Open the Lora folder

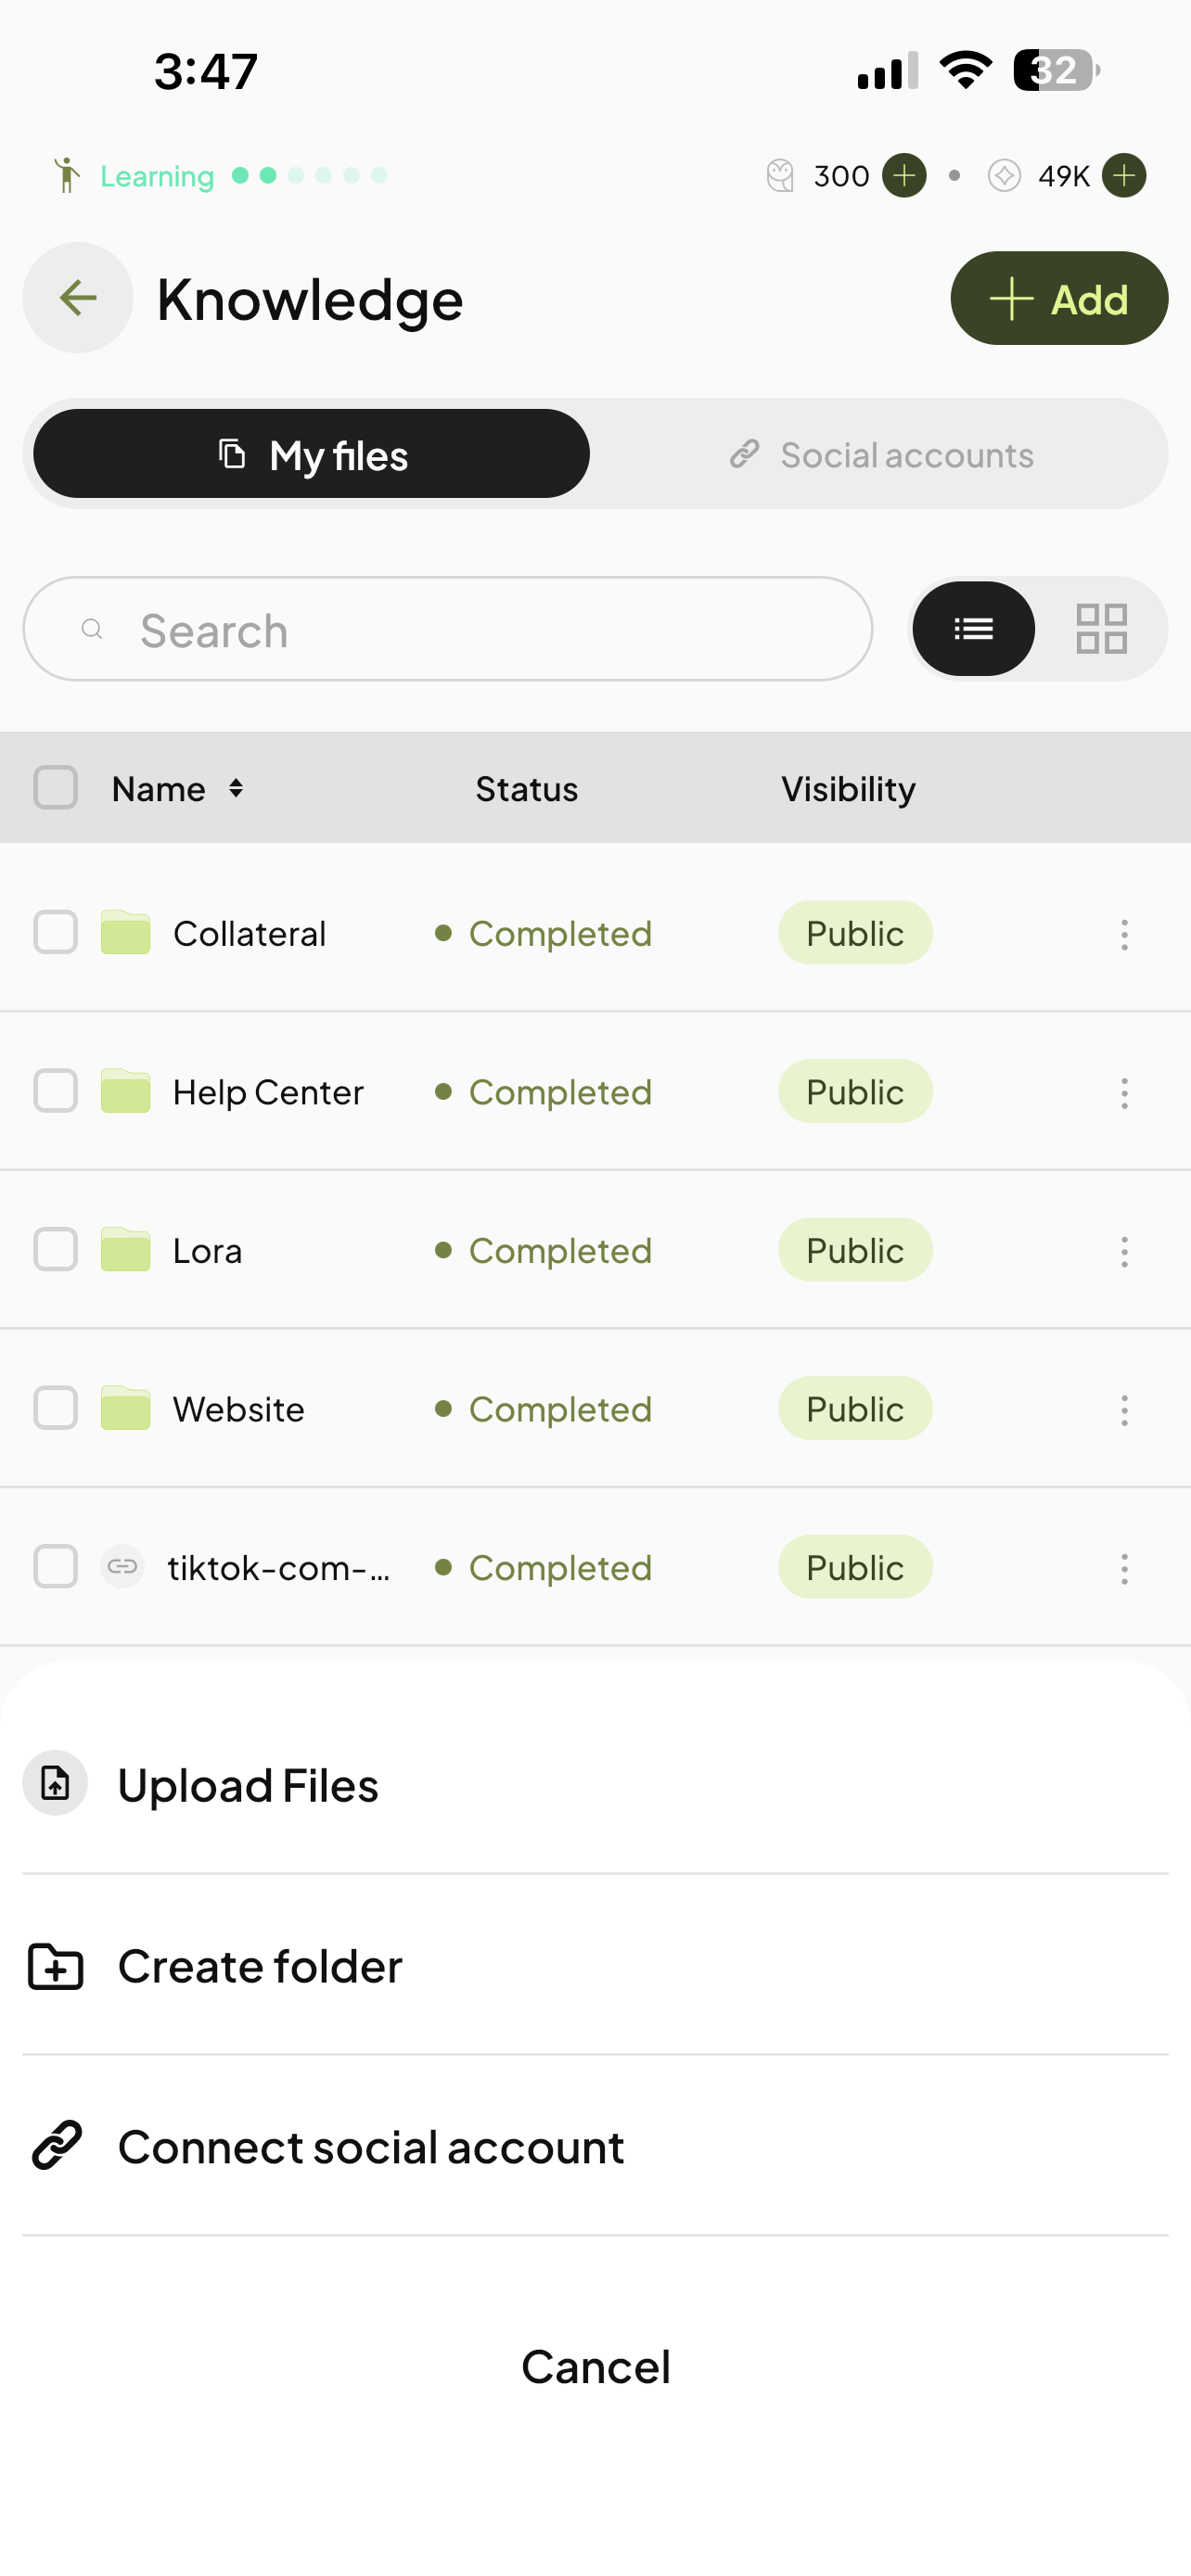207,1251
